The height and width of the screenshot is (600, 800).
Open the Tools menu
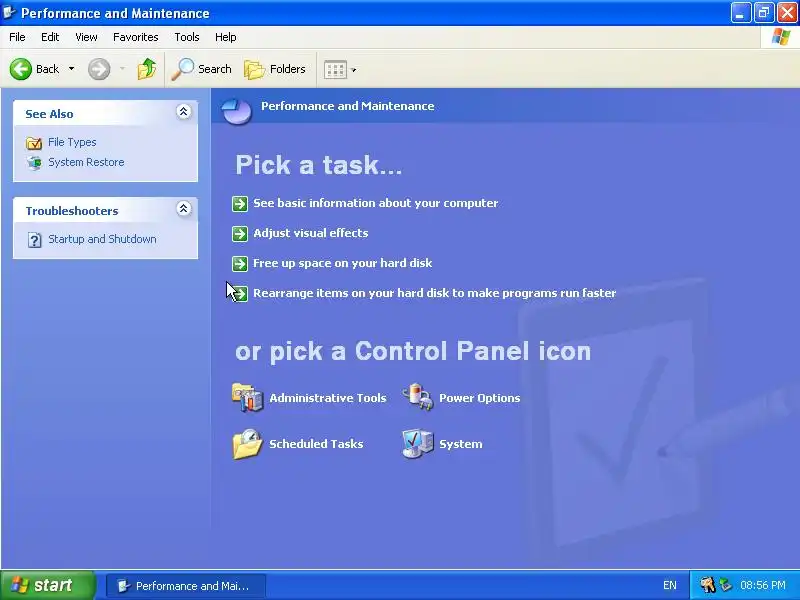pos(187,37)
